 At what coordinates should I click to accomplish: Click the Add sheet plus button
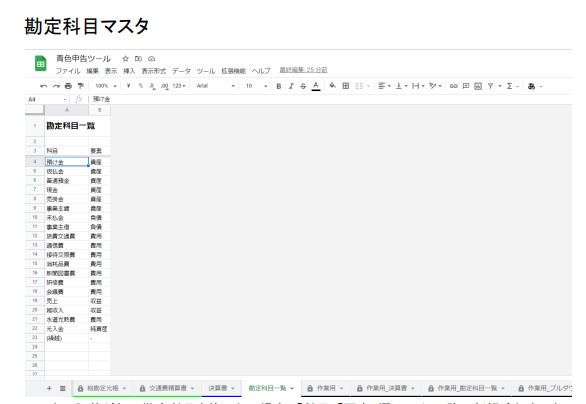click(x=49, y=388)
